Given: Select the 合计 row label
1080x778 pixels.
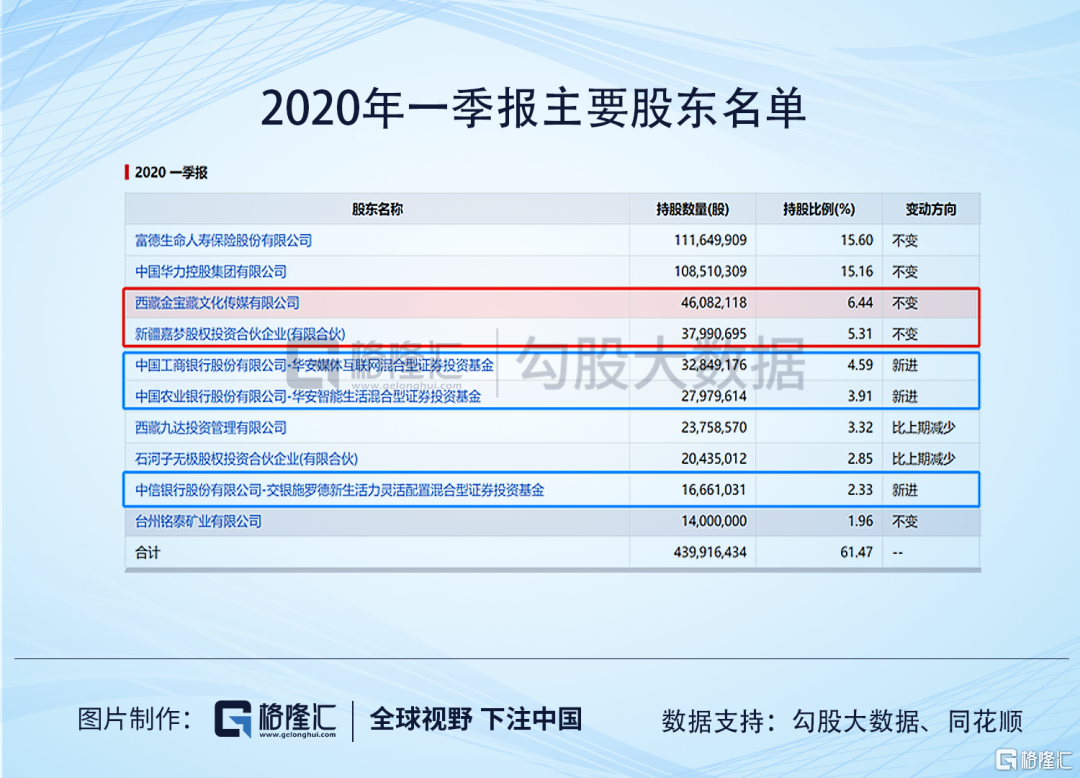Looking at the screenshot, I should (147, 552).
